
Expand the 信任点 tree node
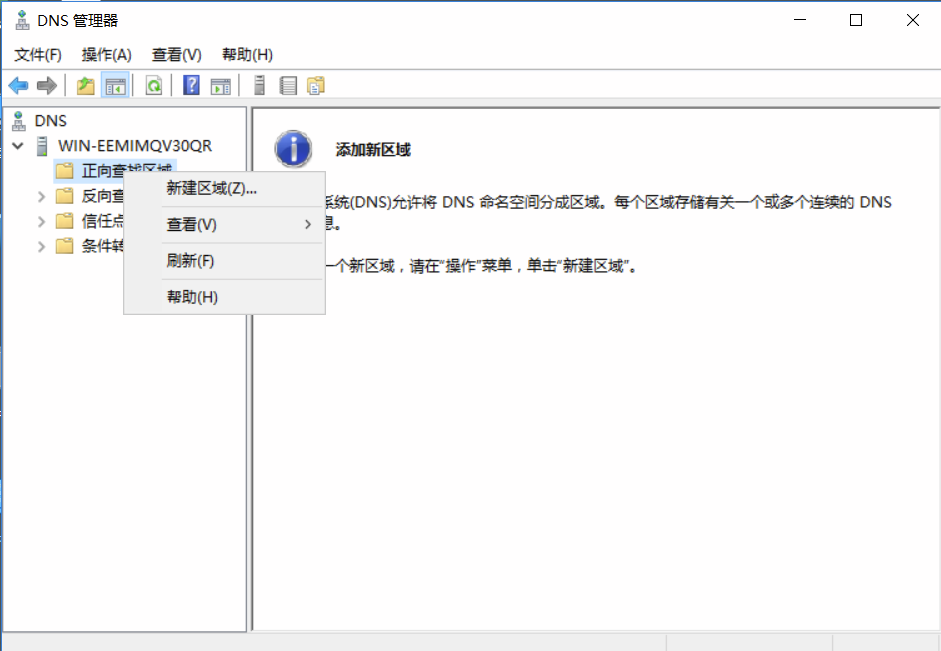point(41,221)
